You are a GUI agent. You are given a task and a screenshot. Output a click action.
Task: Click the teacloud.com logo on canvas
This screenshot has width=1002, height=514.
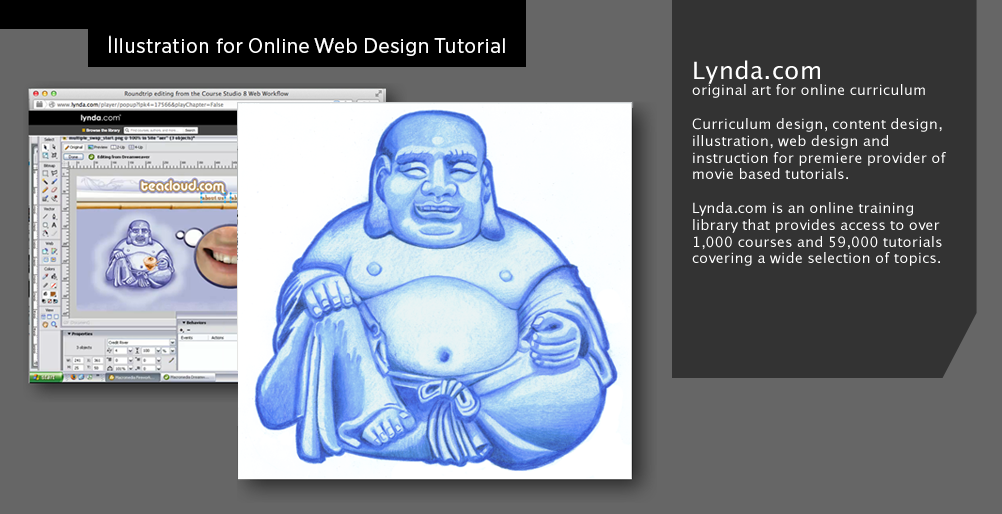click(182, 186)
